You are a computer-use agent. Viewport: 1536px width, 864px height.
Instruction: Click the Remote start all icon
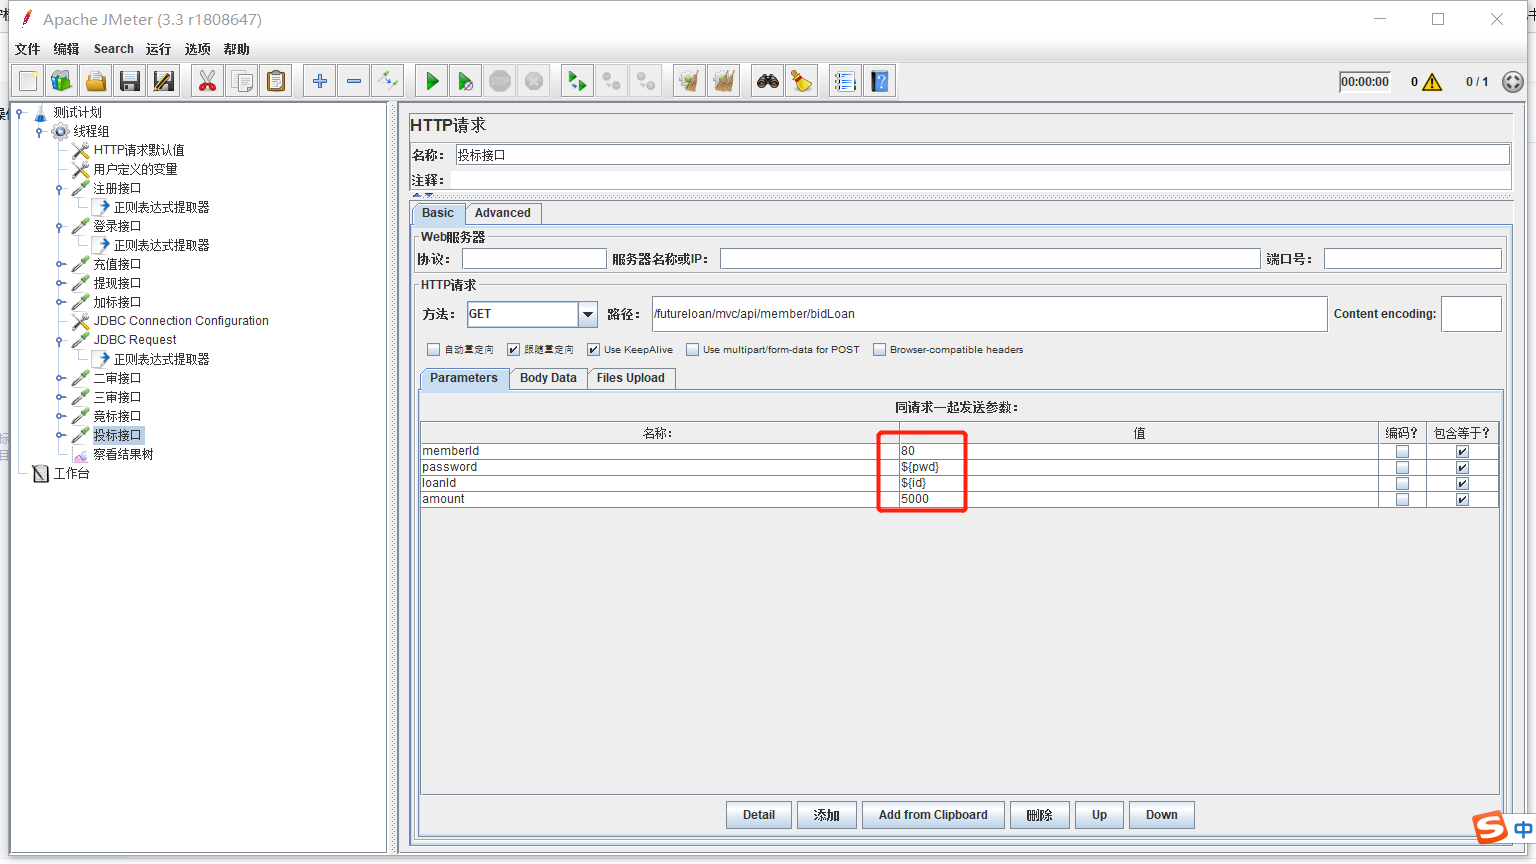[577, 81]
